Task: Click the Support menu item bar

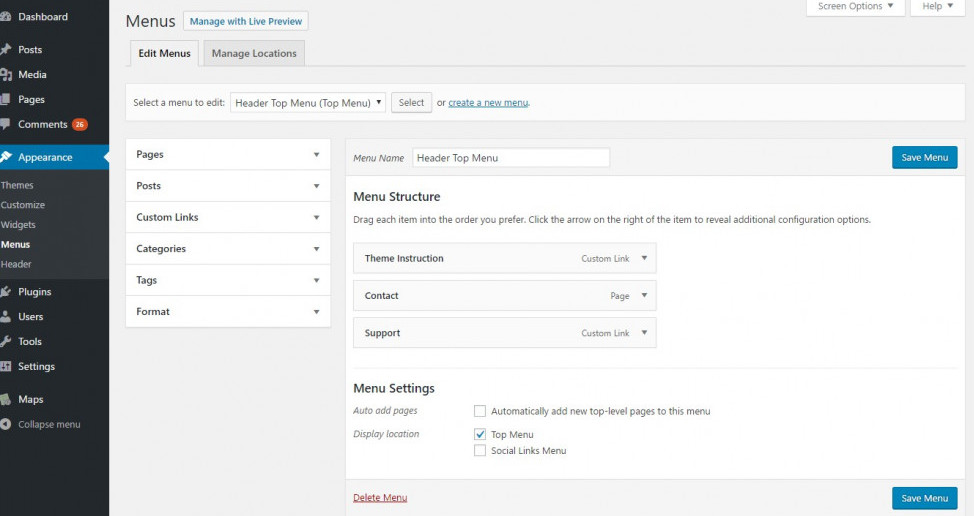Action: click(x=504, y=332)
